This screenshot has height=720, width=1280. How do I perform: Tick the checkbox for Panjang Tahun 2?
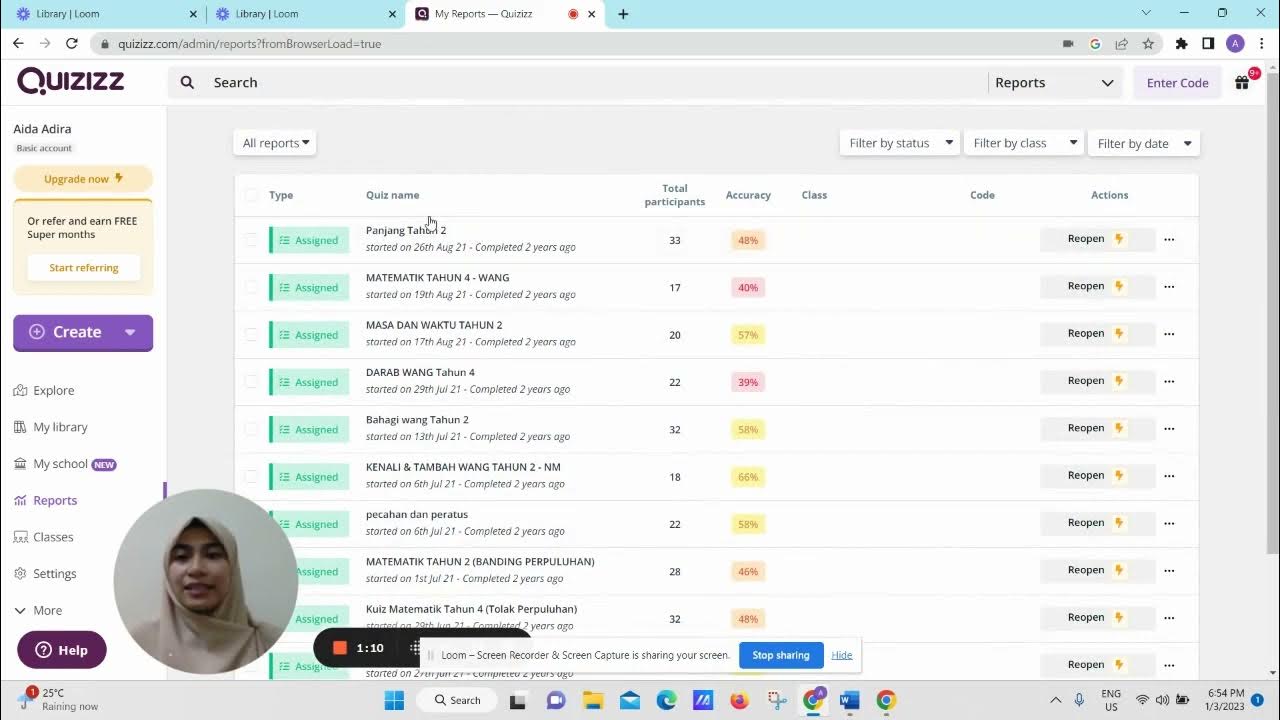pyautogui.click(x=251, y=240)
